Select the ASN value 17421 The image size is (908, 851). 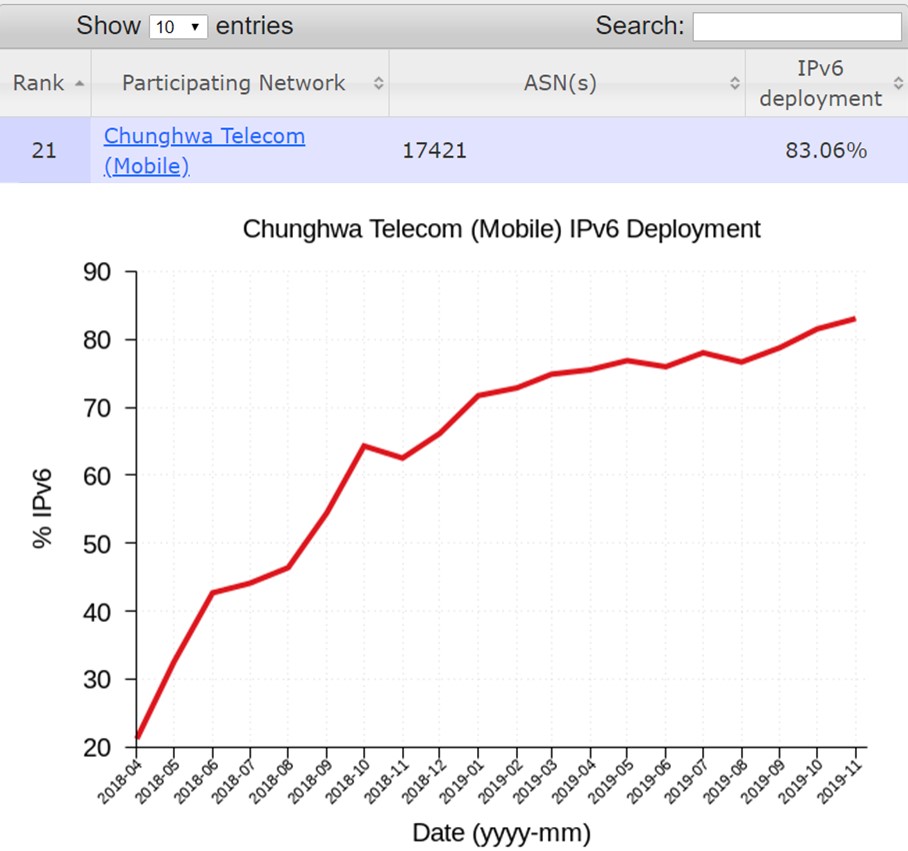pos(434,151)
